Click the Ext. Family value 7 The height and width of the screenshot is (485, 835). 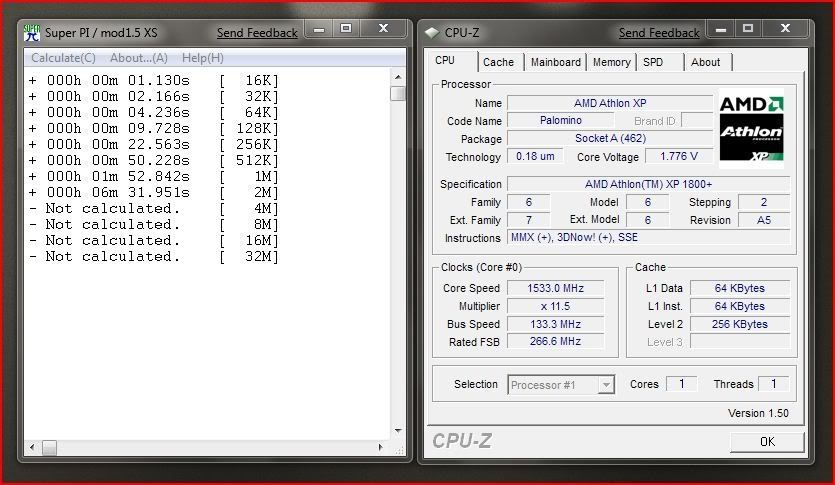coord(528,220)
